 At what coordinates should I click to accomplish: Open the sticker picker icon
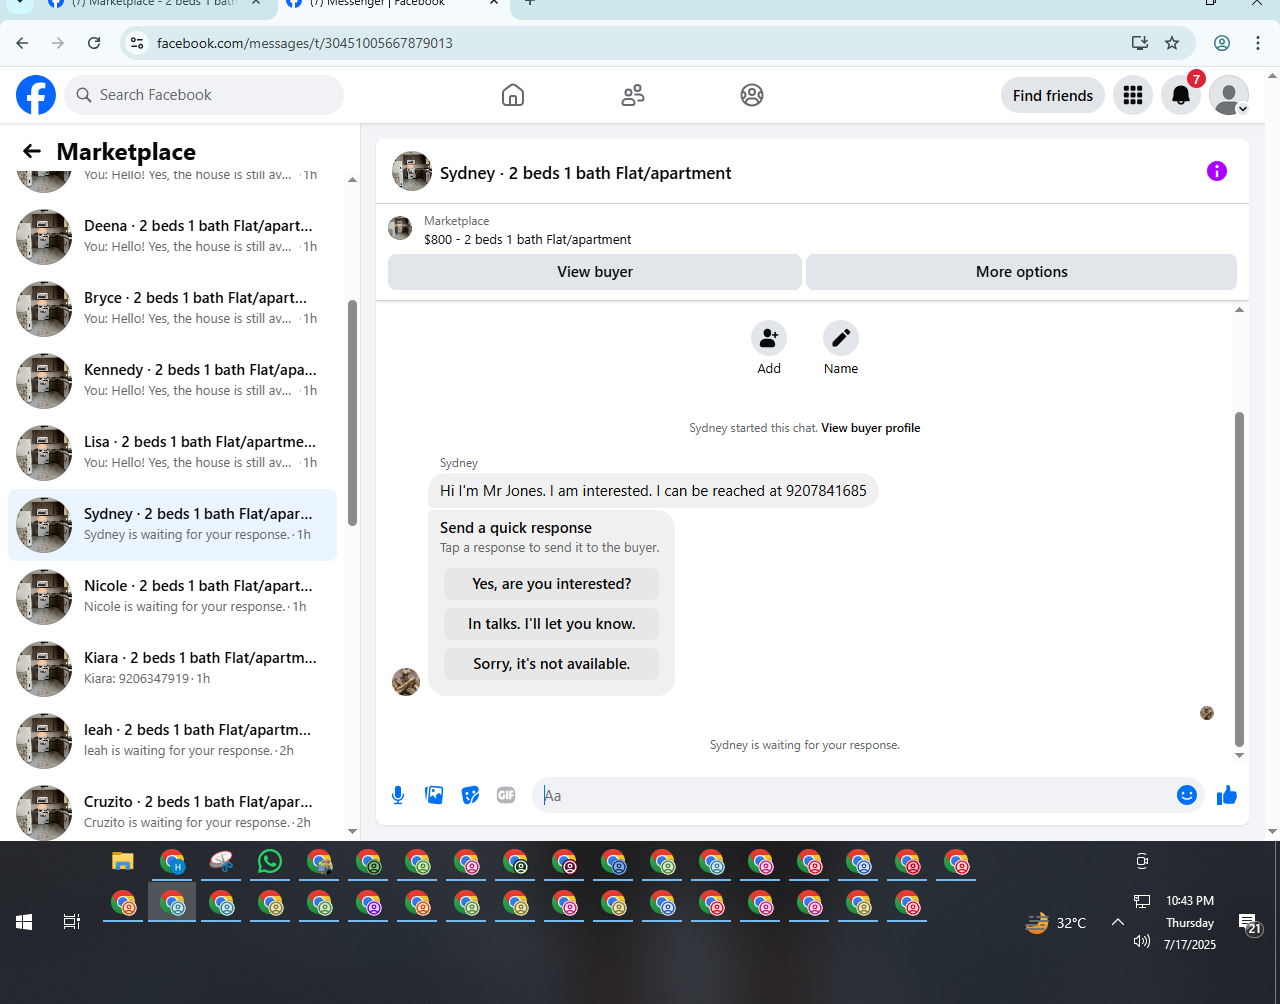click(470, 795)
